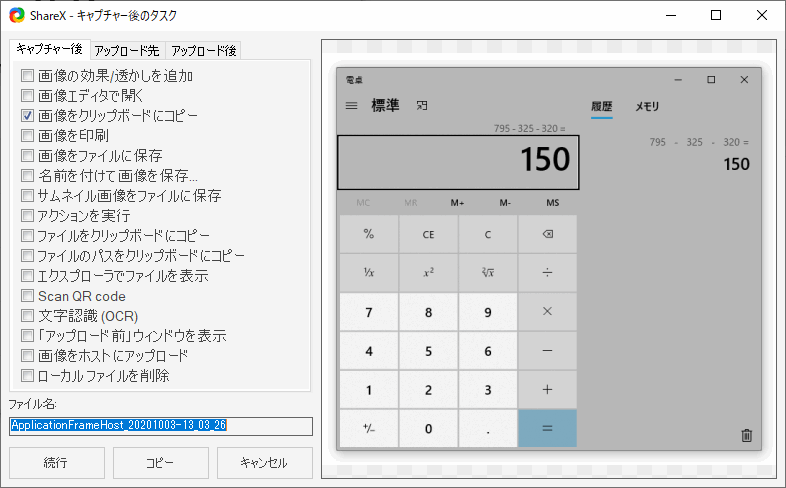Enable サムネイル画像をファイルに保存 checkbox

tap(28, 196)
